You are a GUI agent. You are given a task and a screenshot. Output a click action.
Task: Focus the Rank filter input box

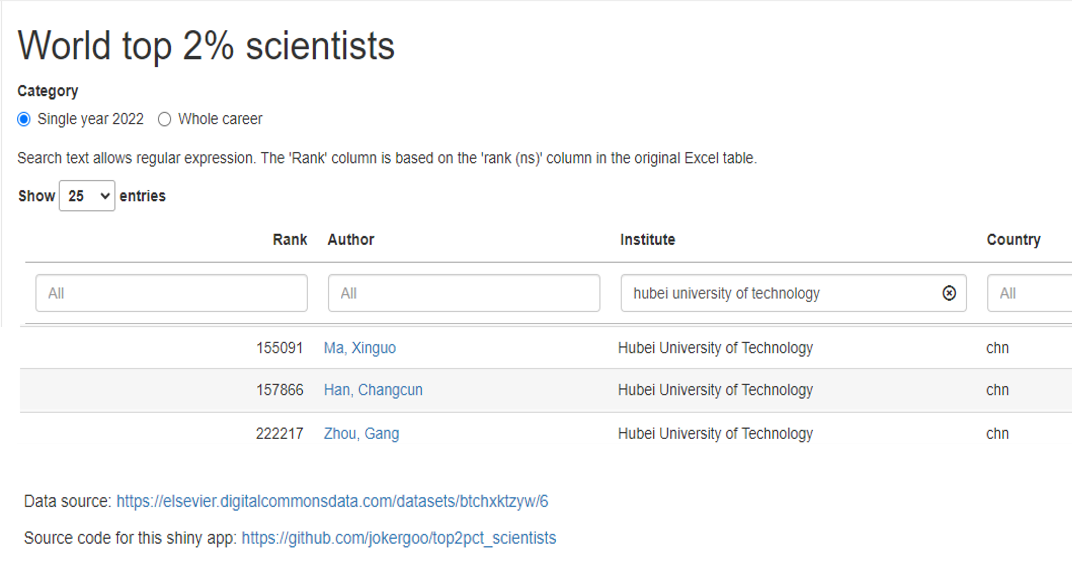pos(171,293)
